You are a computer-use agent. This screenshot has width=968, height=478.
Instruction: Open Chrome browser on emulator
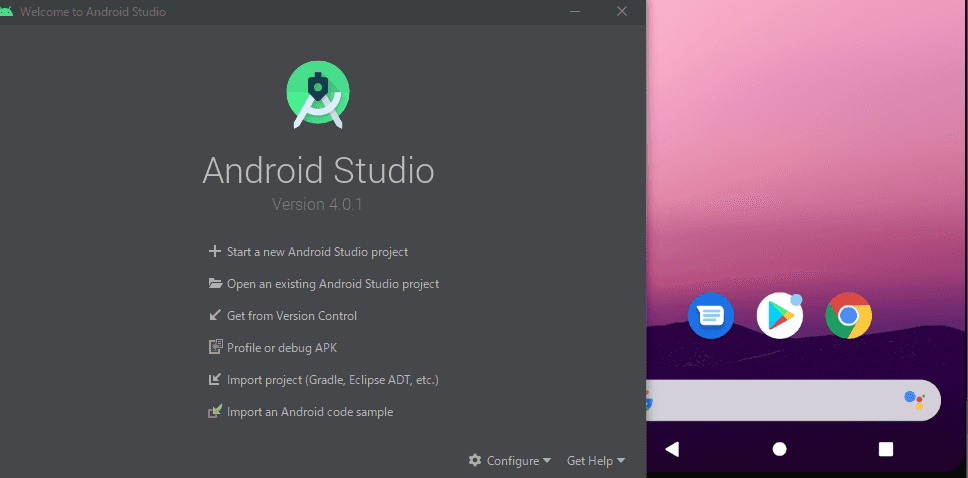pyautogui.click(x=848, y=317)
